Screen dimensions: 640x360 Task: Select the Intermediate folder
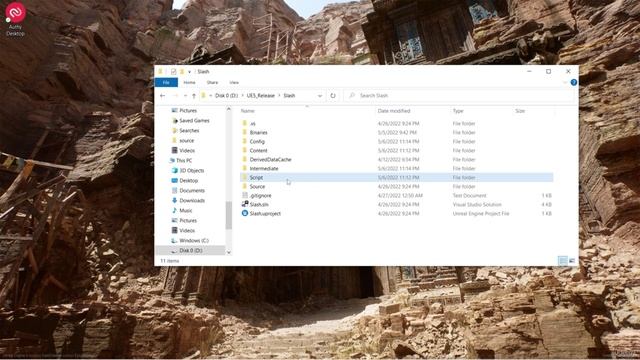(x=264, y=169)
